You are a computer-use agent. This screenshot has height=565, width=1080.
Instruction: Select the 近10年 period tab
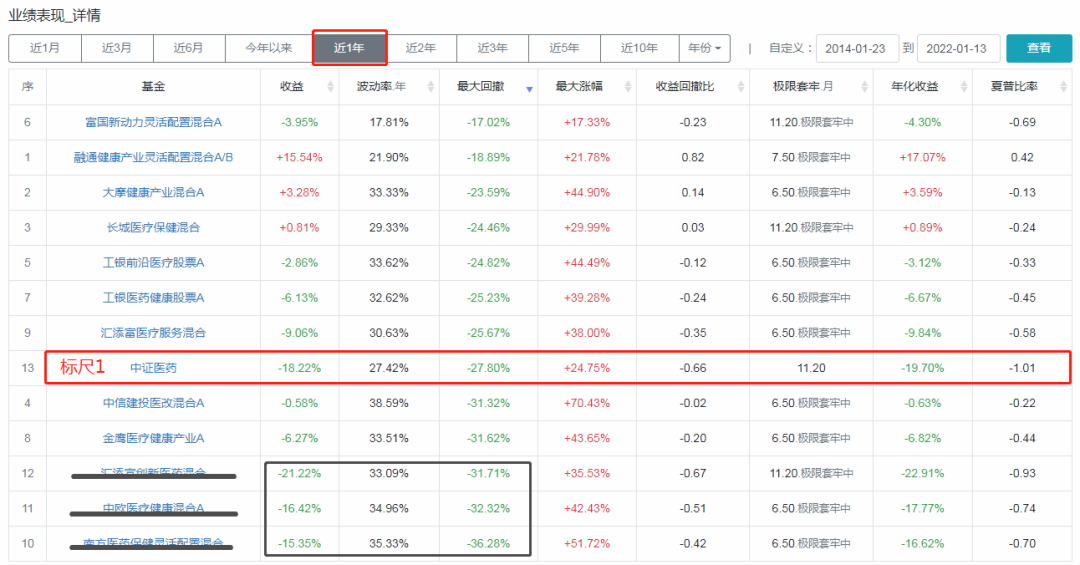pos(639,48)
